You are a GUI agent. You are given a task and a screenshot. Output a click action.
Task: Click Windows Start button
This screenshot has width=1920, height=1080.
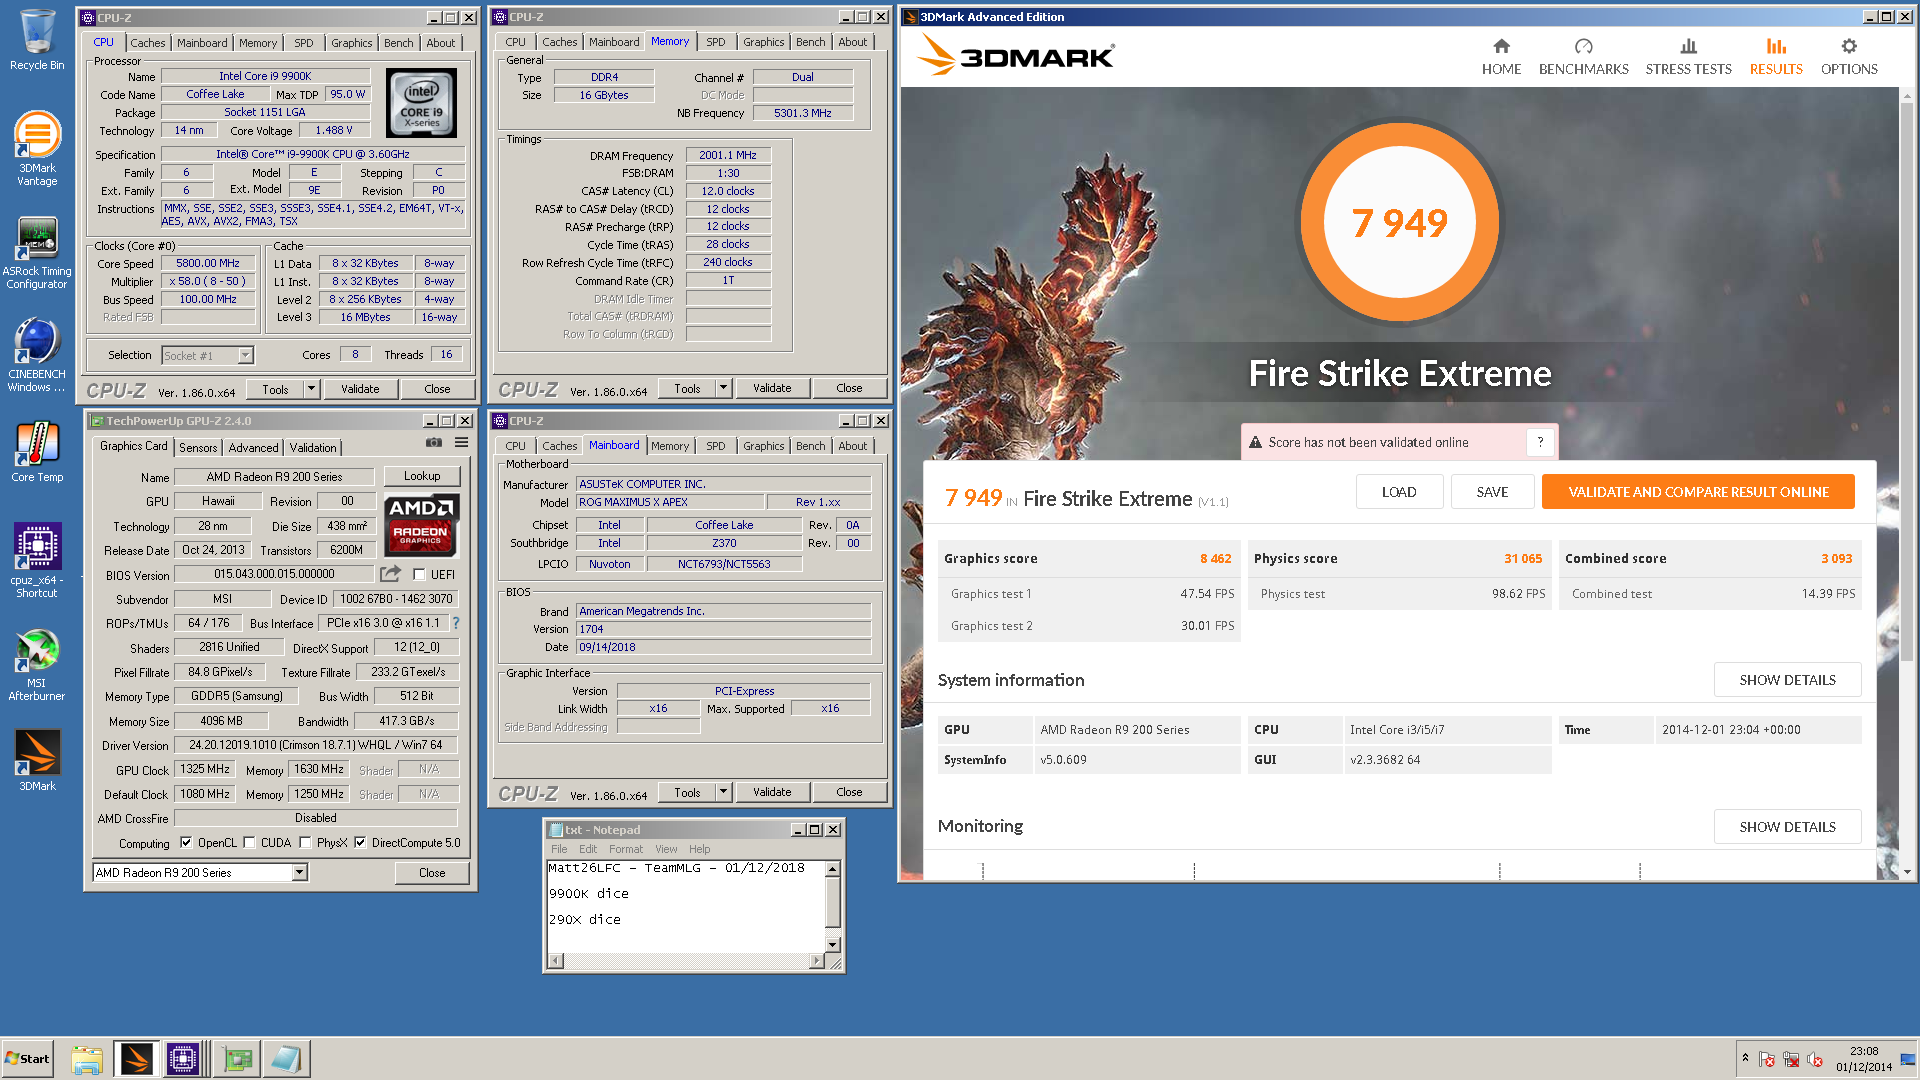[x=27, y=1059]
